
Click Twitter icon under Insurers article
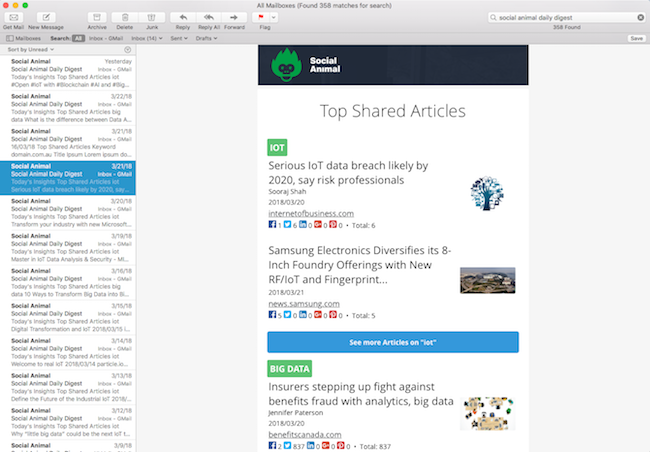287,445
